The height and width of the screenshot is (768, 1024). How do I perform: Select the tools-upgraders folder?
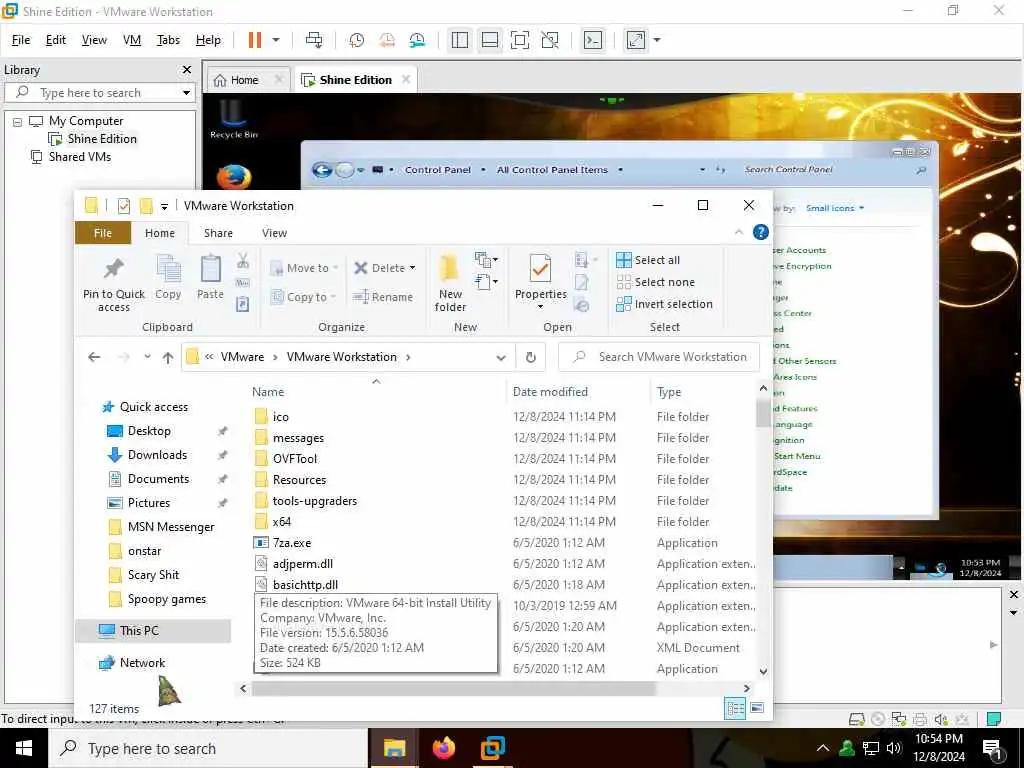coord(315,501)
